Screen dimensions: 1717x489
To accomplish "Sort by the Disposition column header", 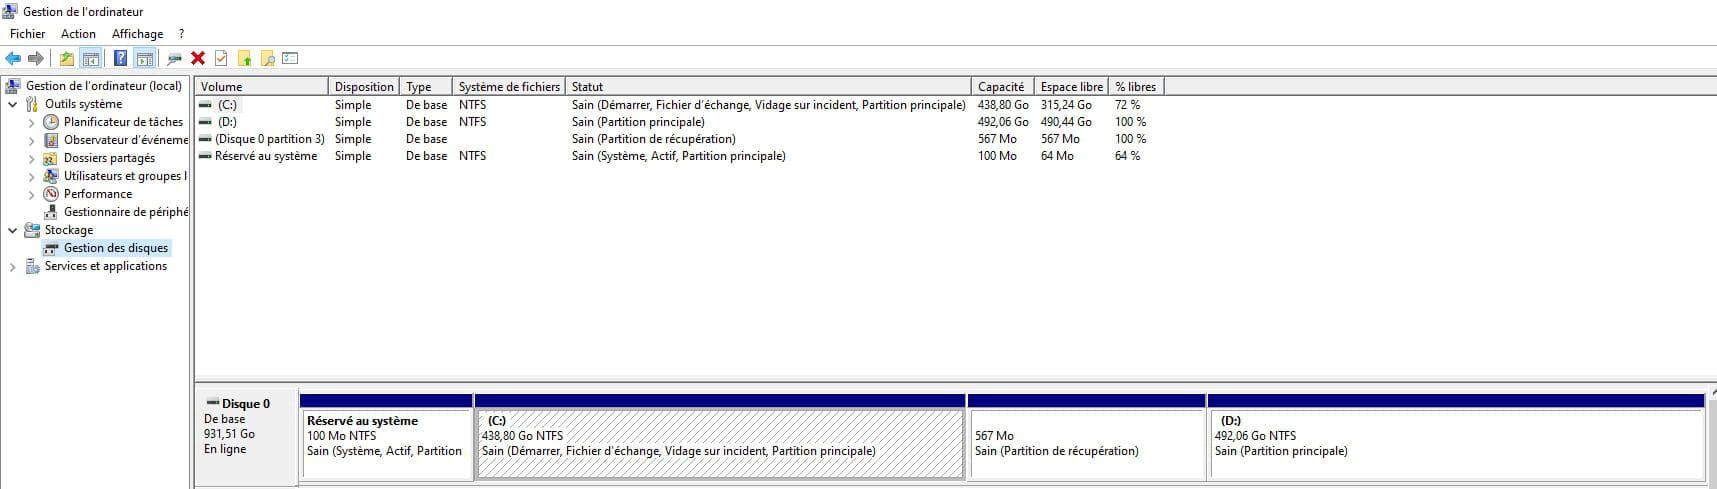I will [364, 87].
